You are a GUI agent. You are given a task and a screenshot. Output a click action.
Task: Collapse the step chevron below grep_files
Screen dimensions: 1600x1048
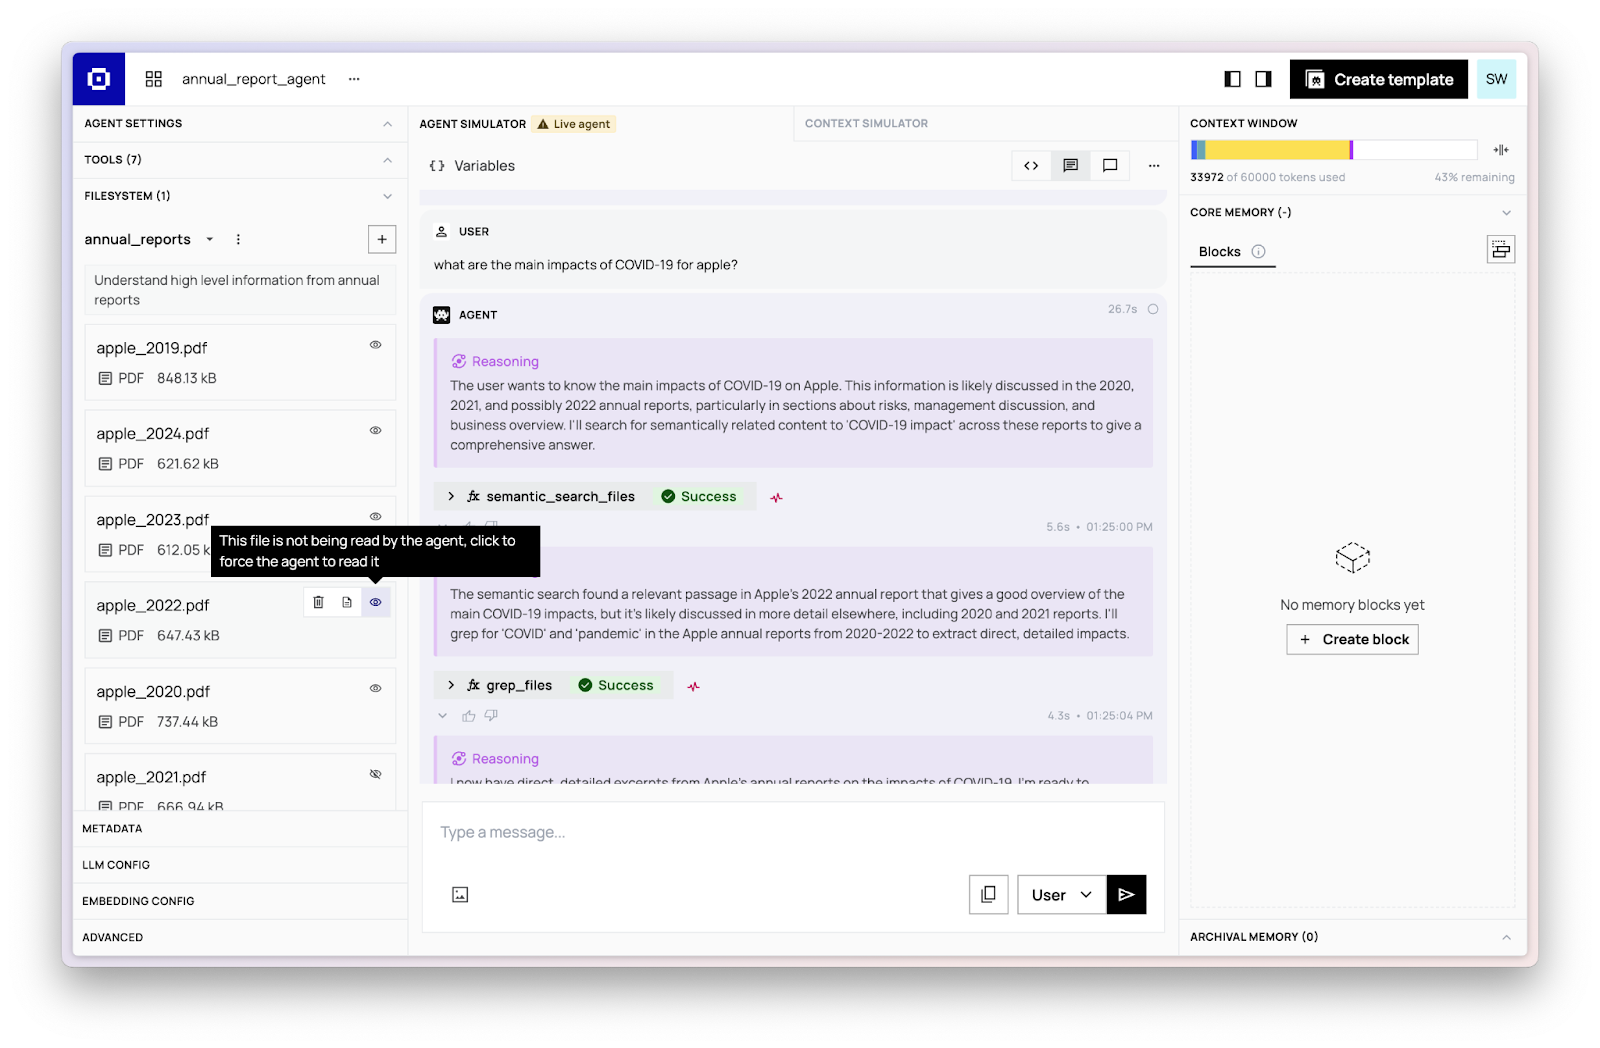pos(442,716)
